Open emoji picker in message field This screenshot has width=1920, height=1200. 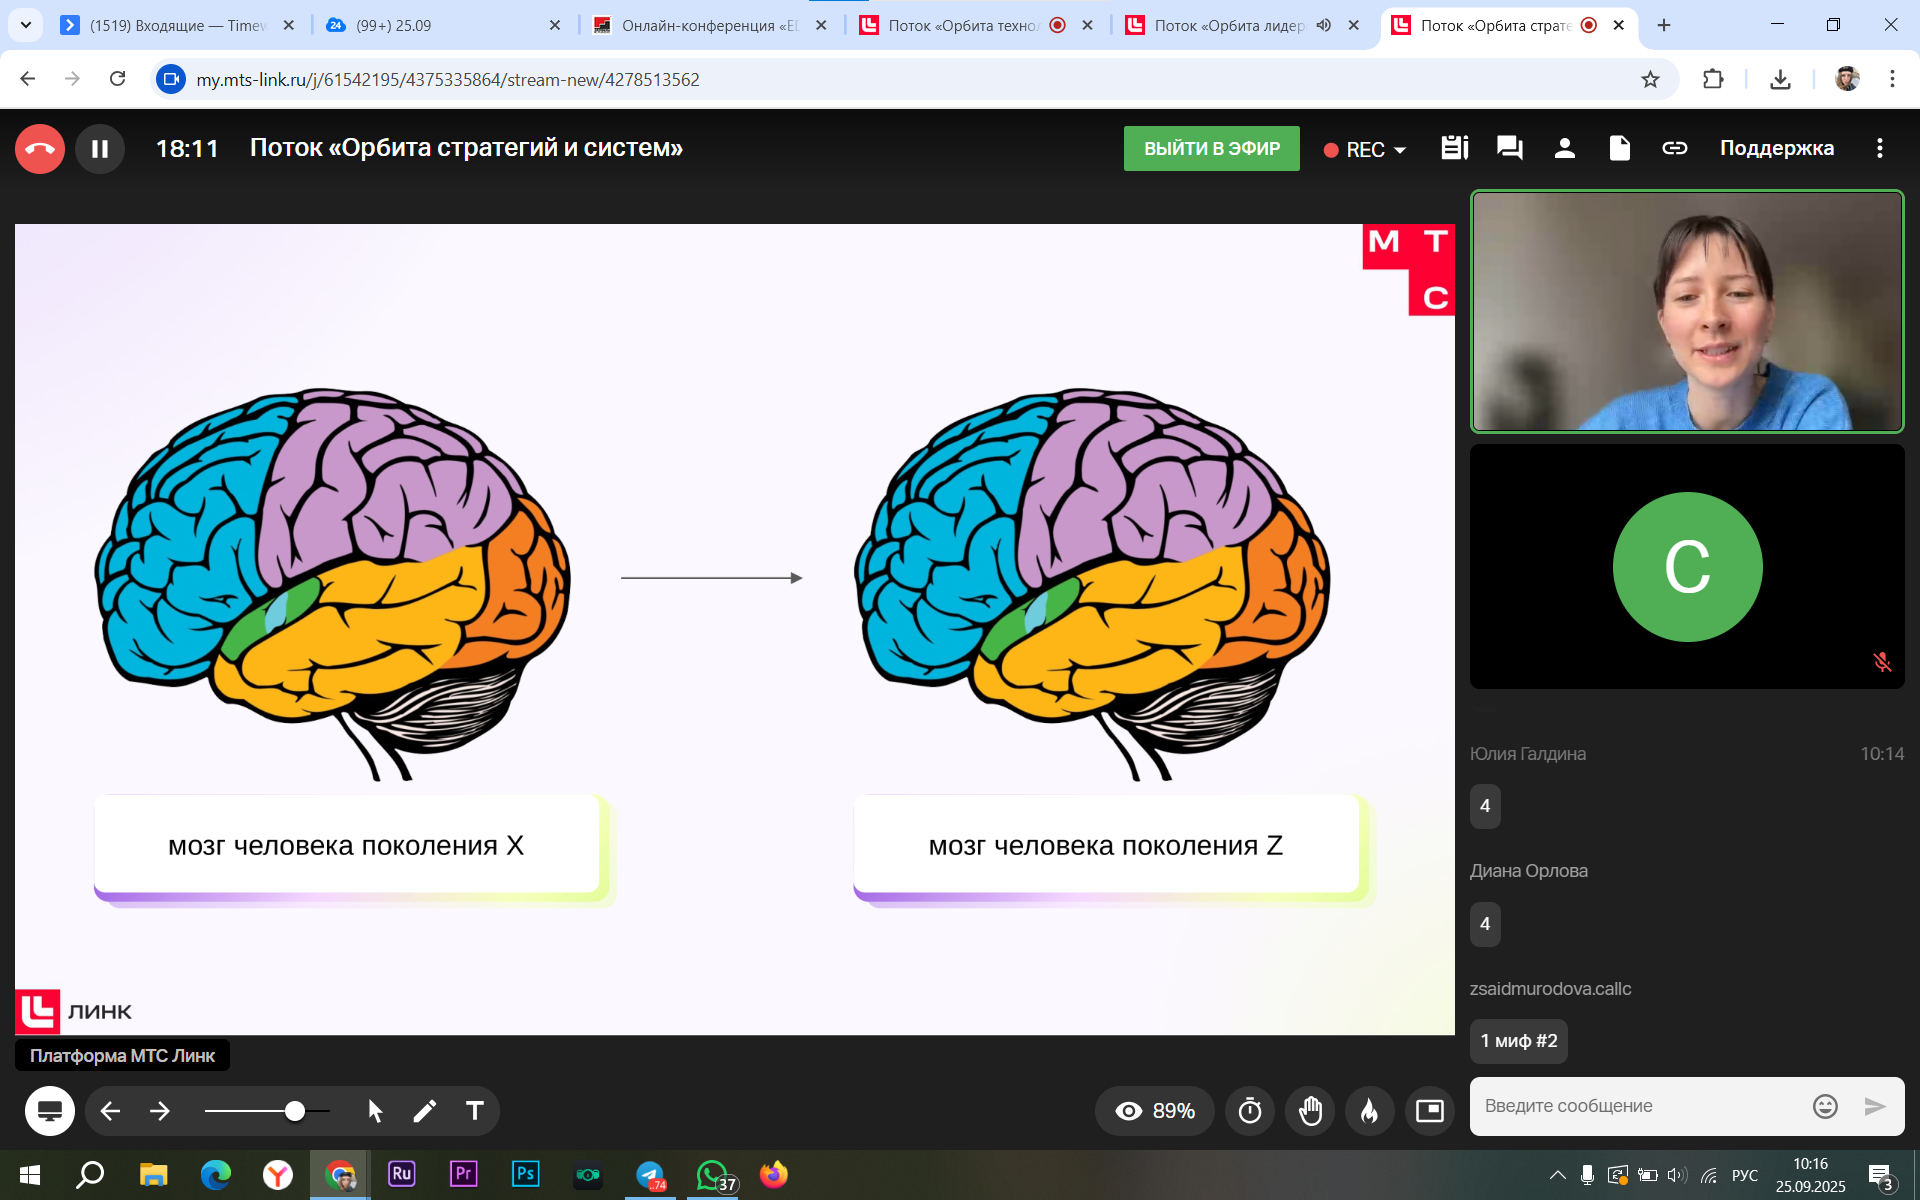1825,1106
